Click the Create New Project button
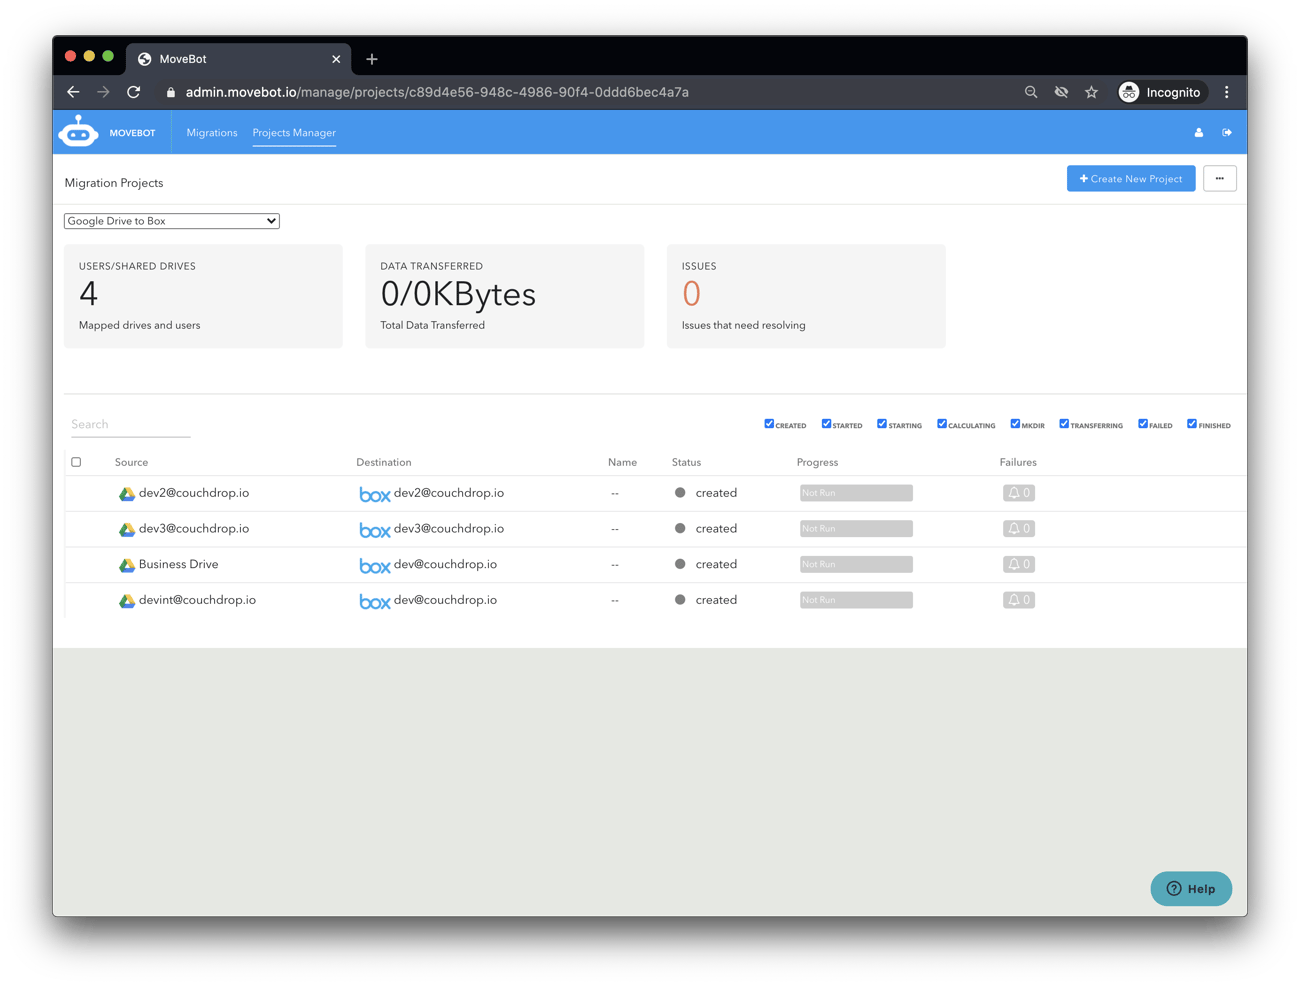Image resolution: width=1300 pixels, height=986 pixels. coord(1130,178)
